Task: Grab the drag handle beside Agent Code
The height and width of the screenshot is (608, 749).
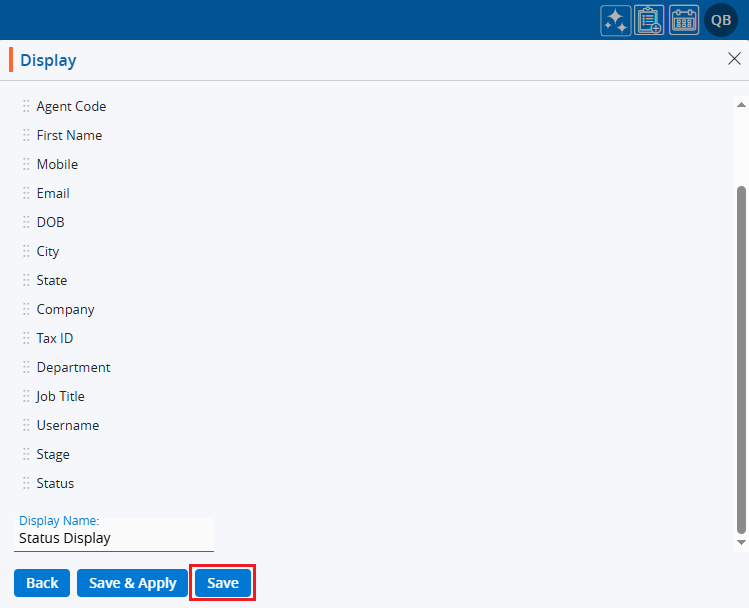Action: (x=27, y=106)
